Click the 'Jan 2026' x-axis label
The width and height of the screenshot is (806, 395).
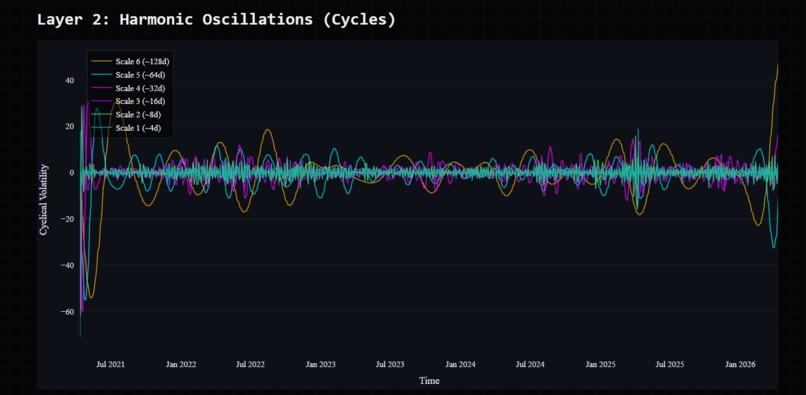pos(740,364)
